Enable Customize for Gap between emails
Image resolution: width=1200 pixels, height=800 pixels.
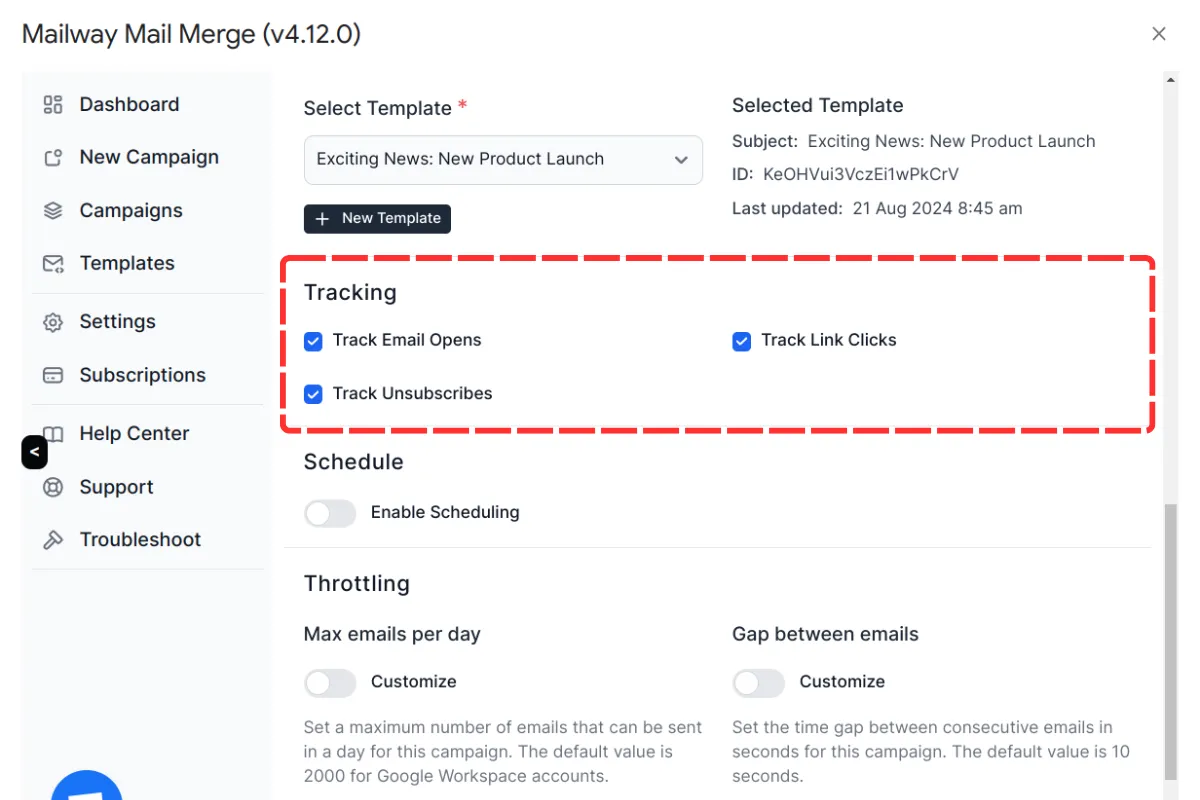pos(758,683)
